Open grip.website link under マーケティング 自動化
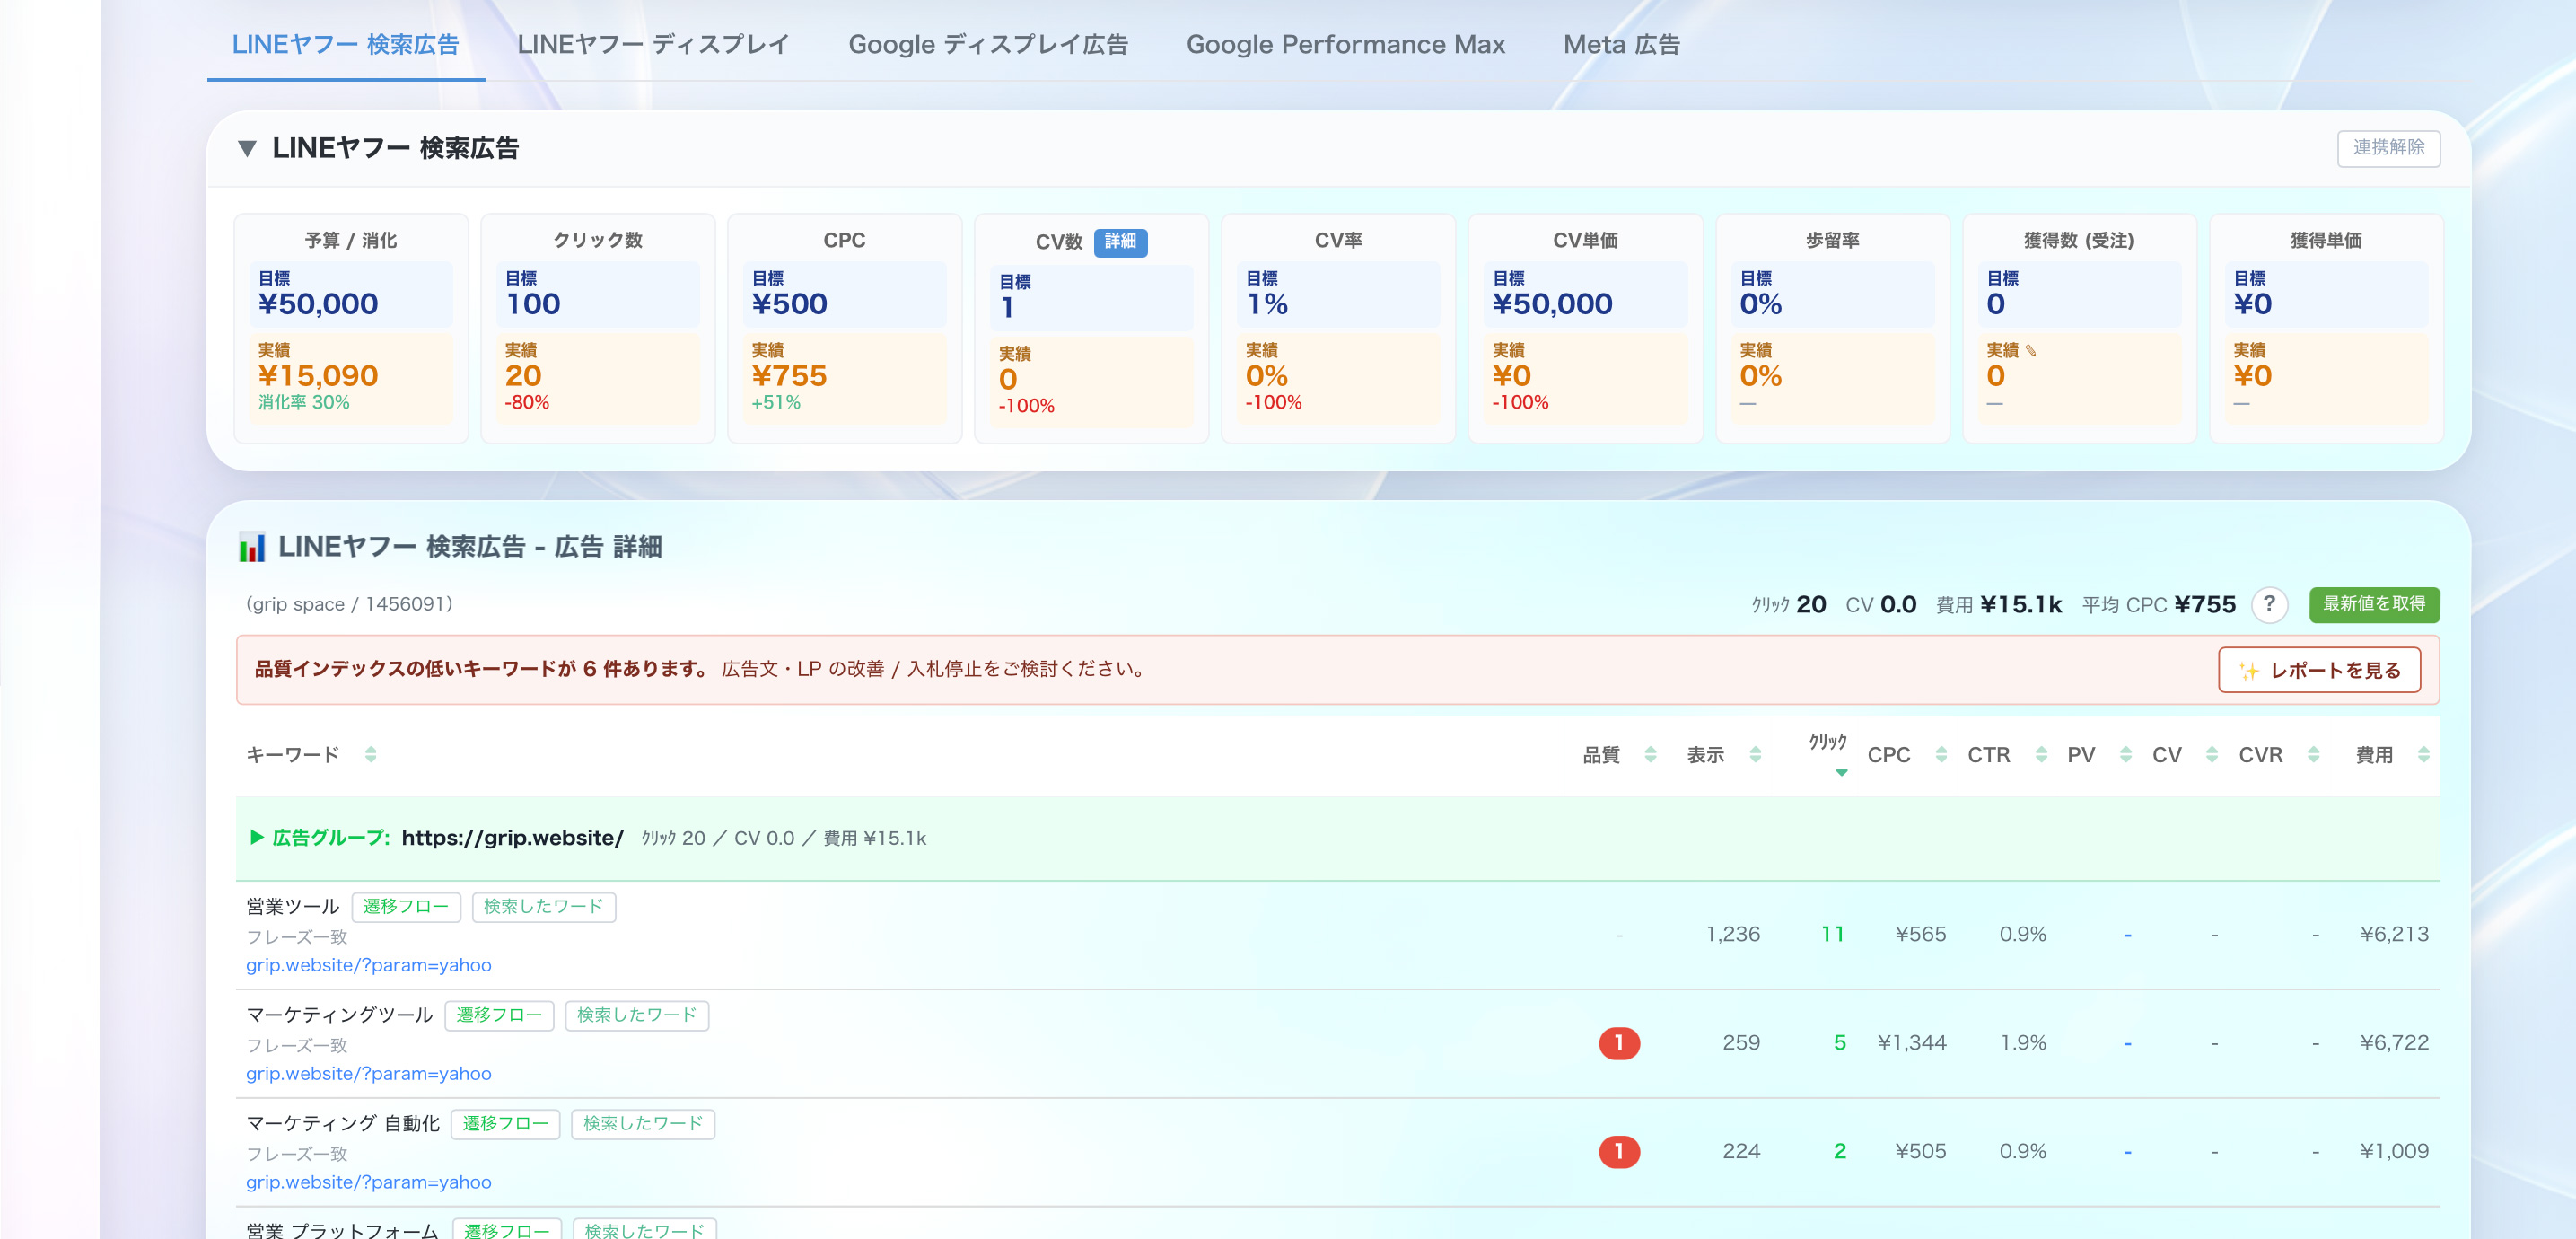The image size is (2576, 1239). tap(369, 1183)
